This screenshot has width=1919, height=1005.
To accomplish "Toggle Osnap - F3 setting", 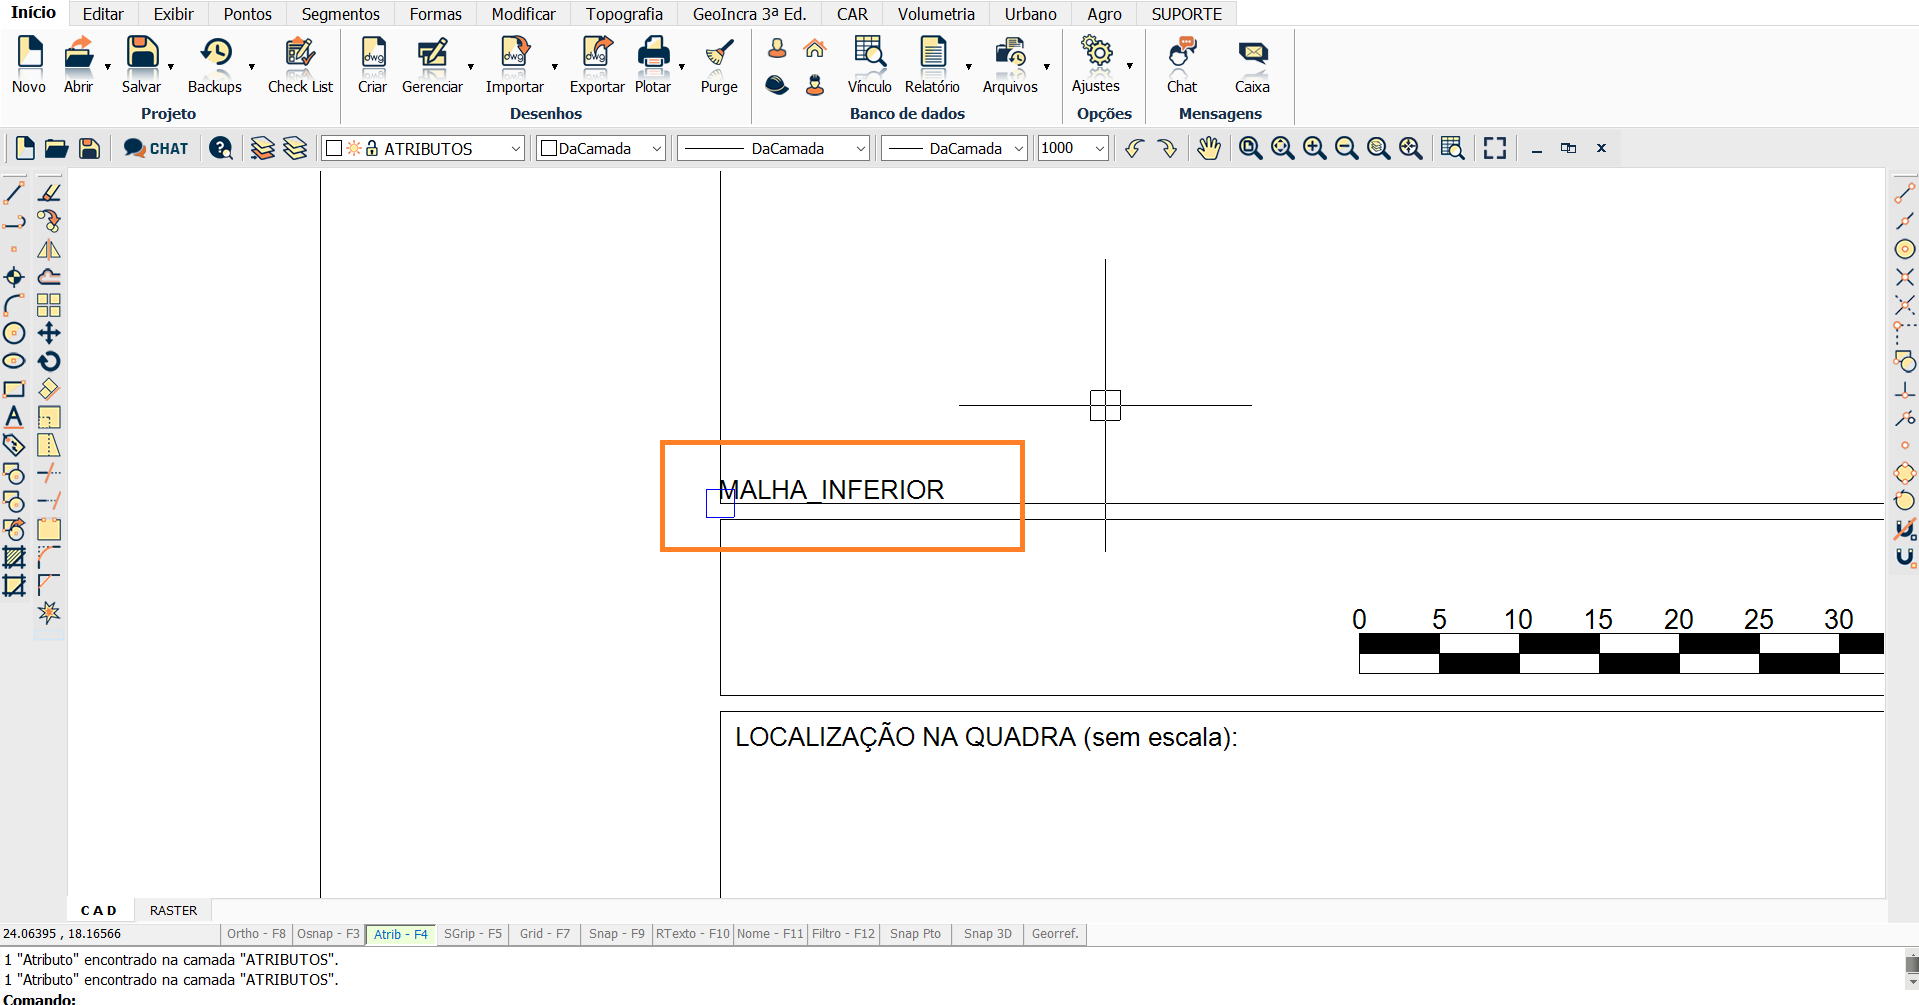I will point(328,934).
